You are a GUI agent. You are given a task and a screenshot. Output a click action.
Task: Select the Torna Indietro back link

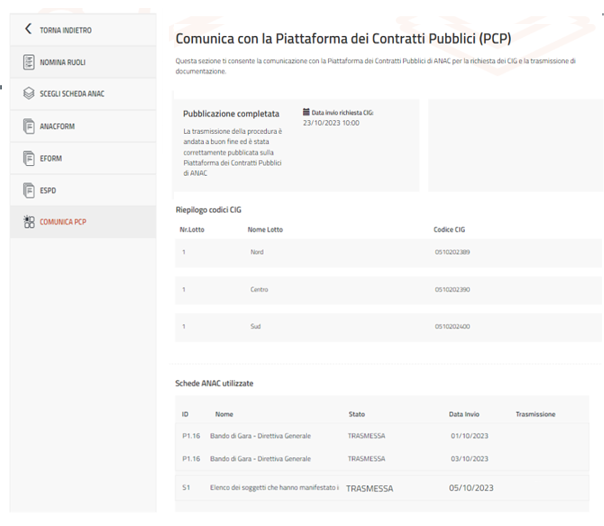point(67,30)
